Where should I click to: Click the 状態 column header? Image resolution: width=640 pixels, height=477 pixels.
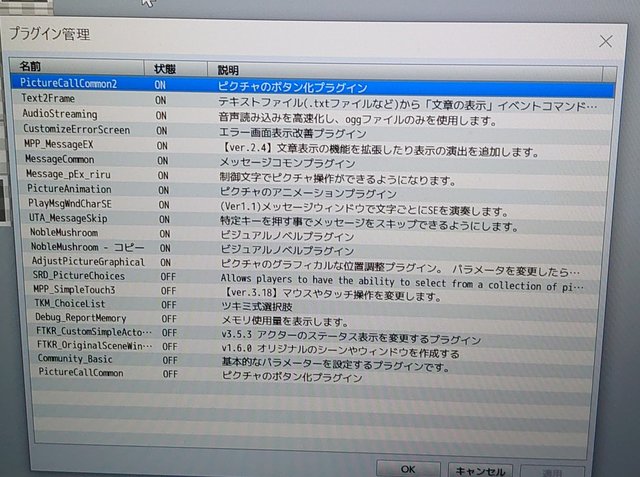(176, 69)
